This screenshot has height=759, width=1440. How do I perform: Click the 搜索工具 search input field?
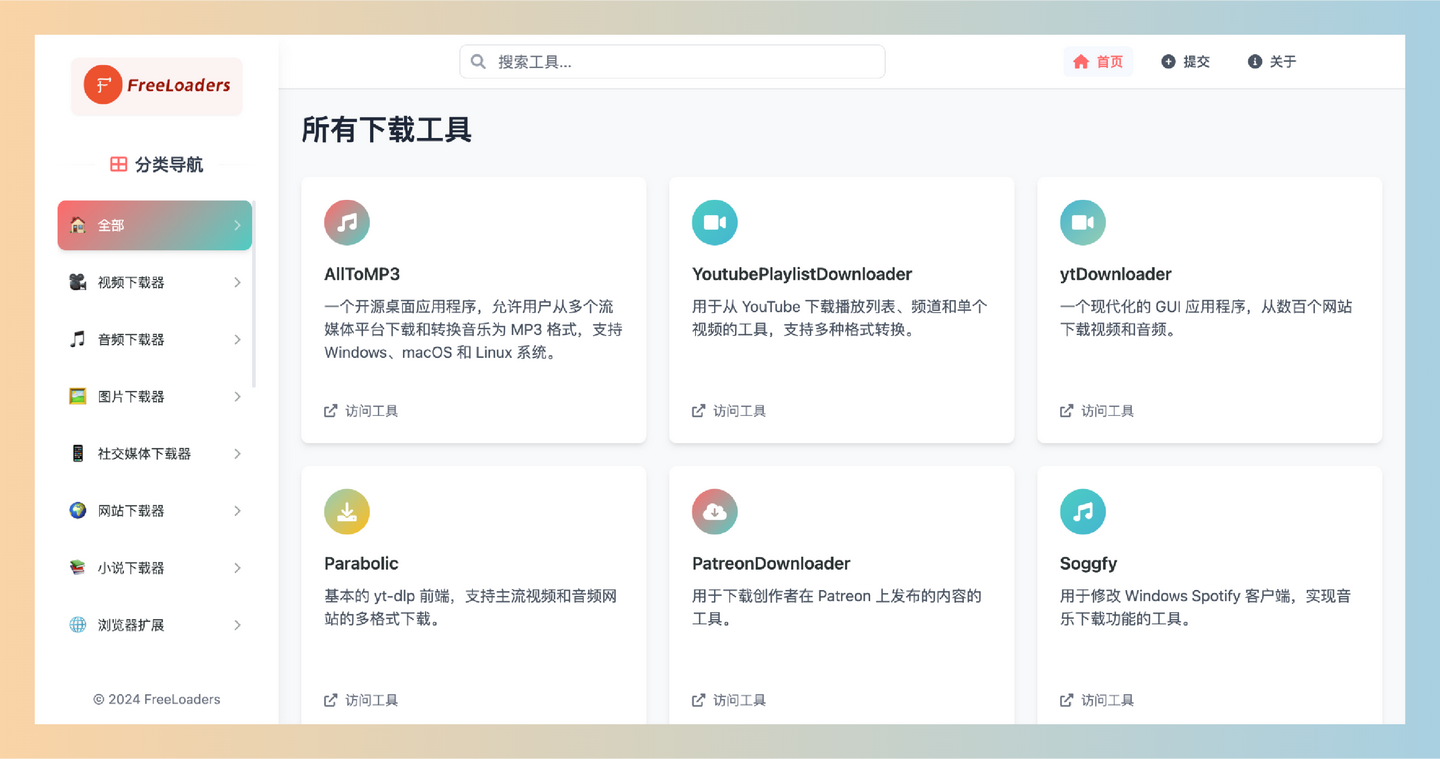click(671, 61)
